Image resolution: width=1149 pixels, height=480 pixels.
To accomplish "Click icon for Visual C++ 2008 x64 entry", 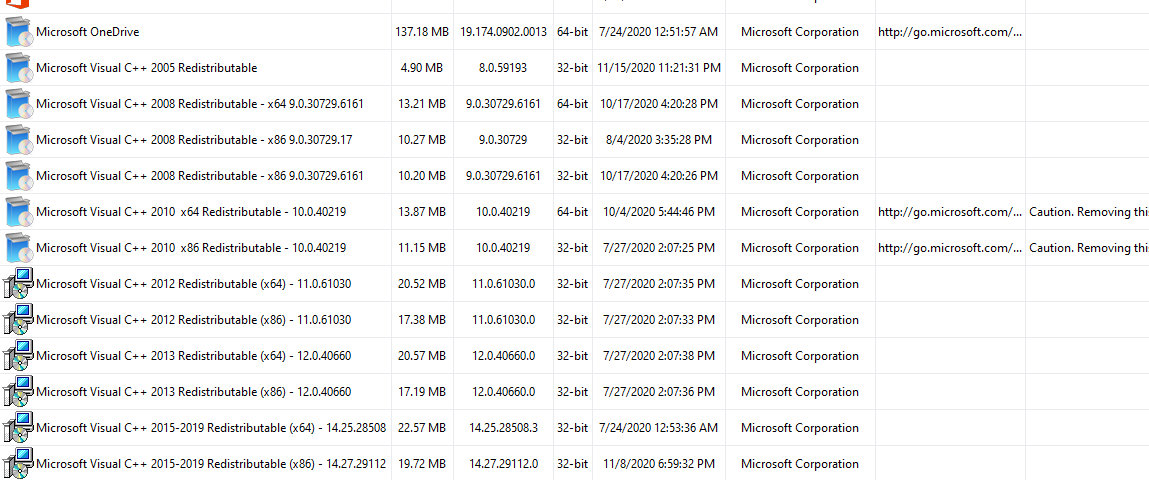I will tap(18, 104).
